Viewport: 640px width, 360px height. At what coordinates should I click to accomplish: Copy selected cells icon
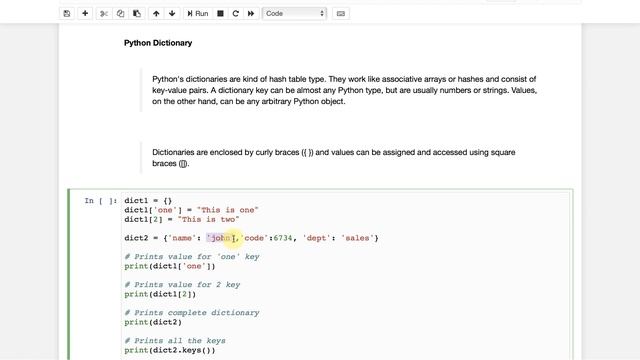click(x=120, y=13)
